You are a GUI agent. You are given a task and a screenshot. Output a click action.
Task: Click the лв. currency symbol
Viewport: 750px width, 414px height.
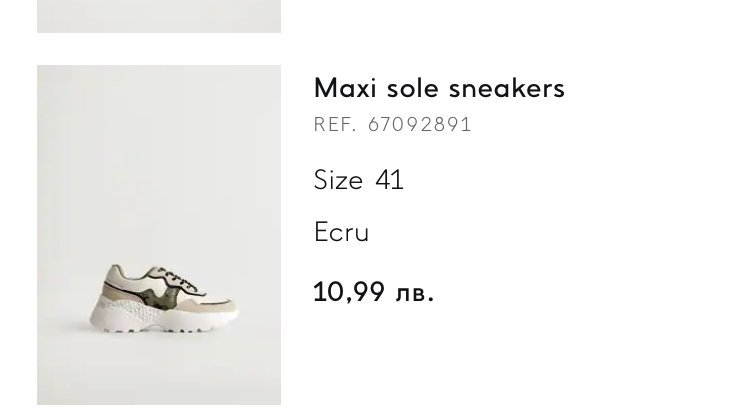point(415,293)
